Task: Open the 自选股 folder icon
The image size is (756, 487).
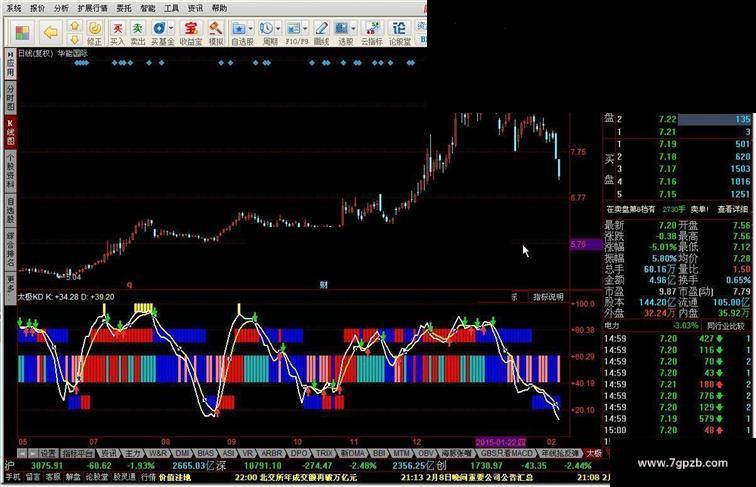Action: coord(239,28)
